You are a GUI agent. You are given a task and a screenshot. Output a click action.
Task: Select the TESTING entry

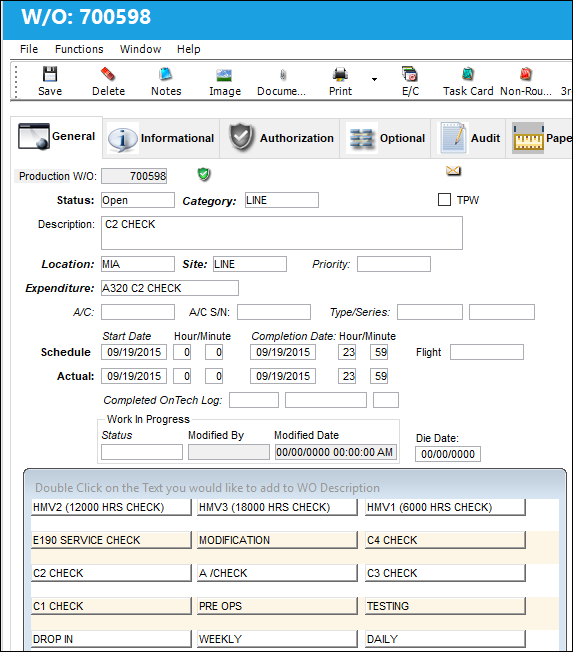click(x=445, y=606)
